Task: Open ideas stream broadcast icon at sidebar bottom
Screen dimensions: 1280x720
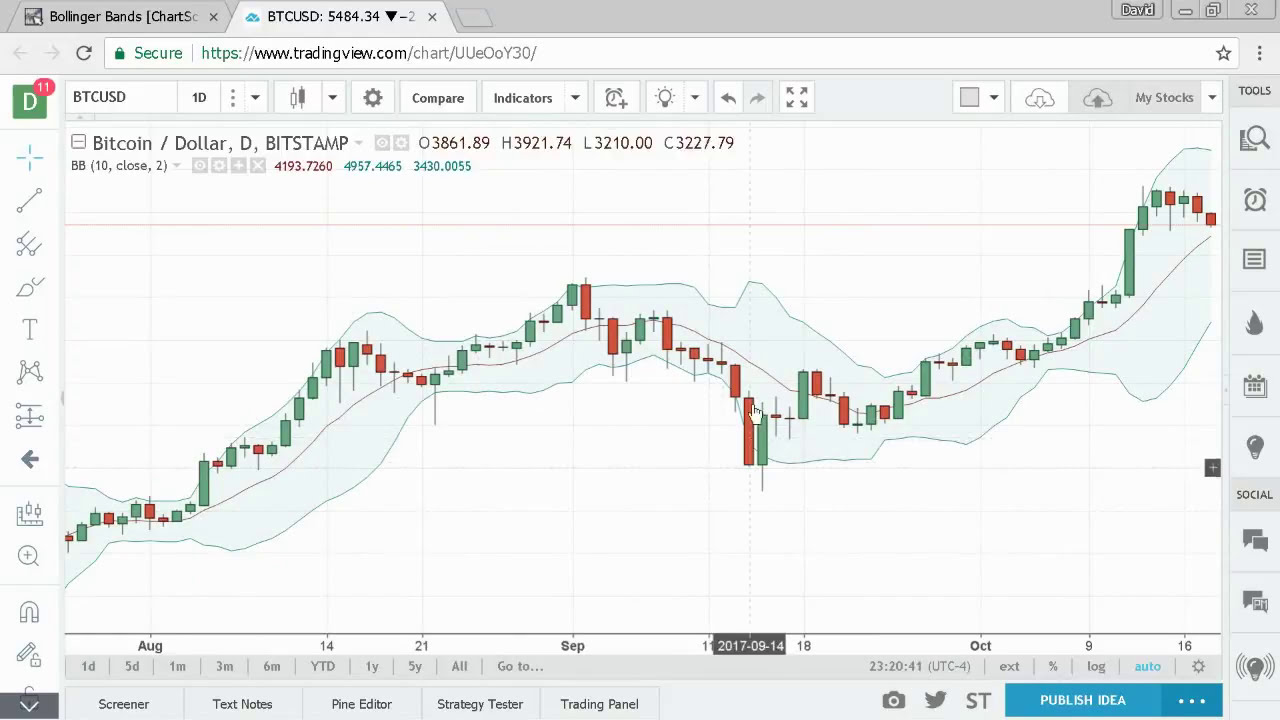Action: point(1255,665)
